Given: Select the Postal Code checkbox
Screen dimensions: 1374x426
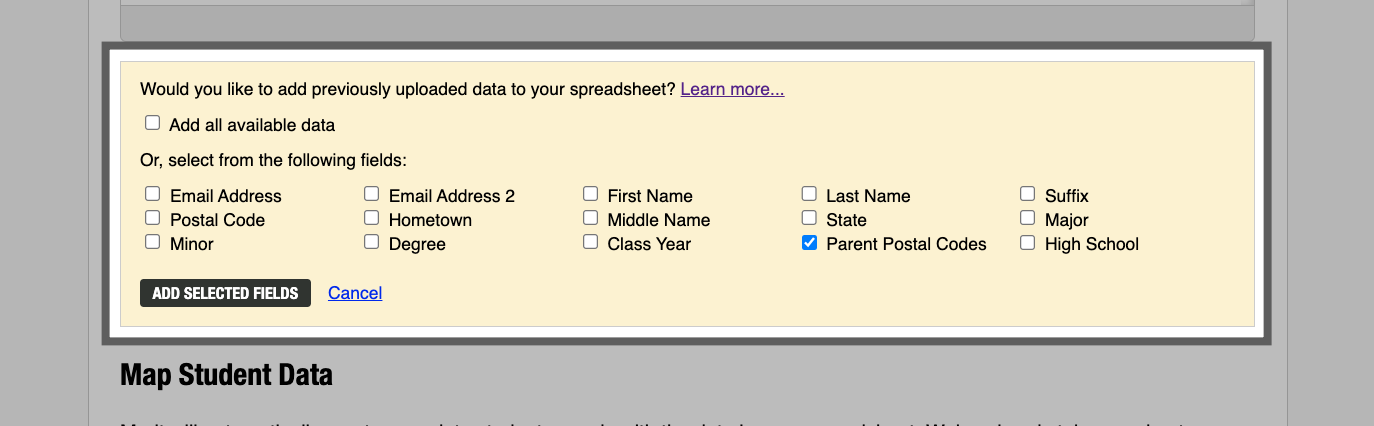Looking at the screenshot, I should 153,218.
